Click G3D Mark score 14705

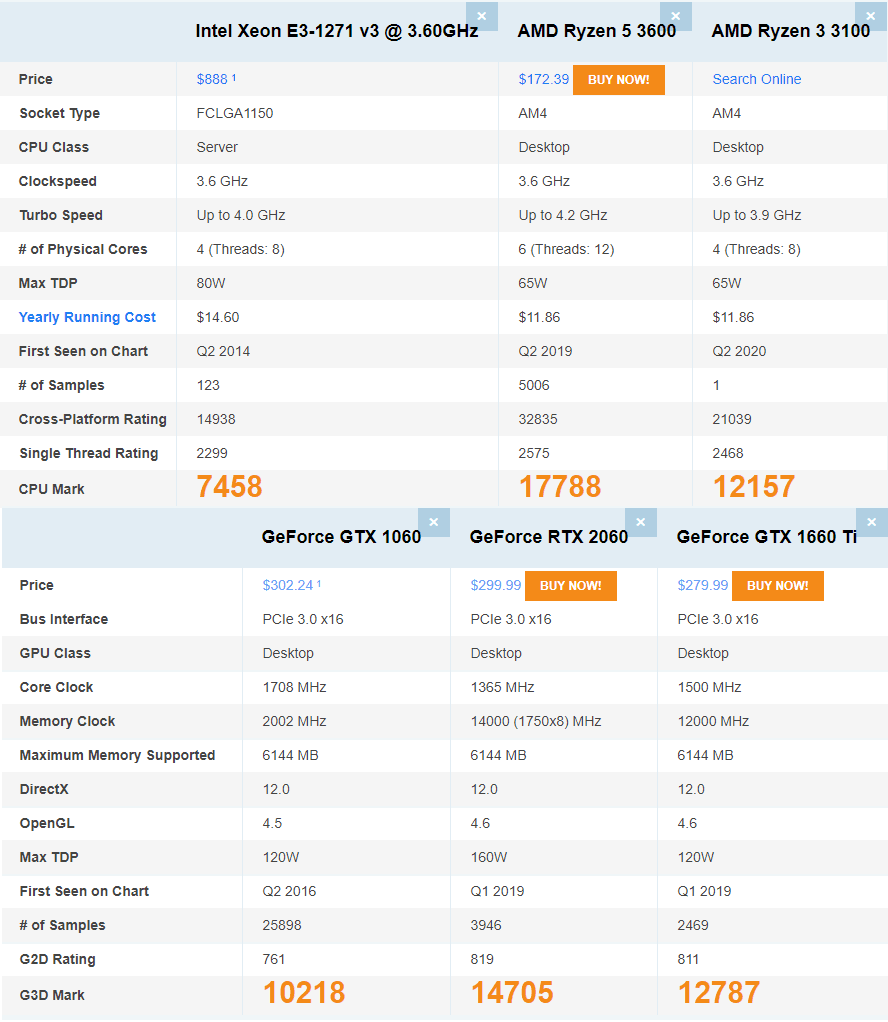[x=512, y=993]
